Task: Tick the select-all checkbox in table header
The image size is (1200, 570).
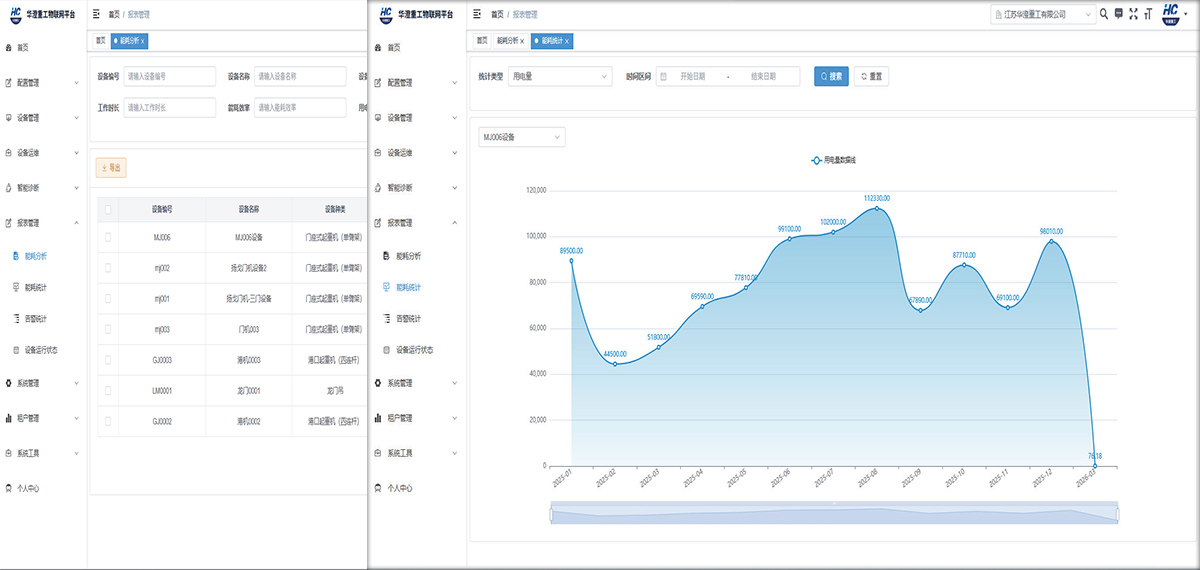Action: pyautogui.click(x=108, y=210)
